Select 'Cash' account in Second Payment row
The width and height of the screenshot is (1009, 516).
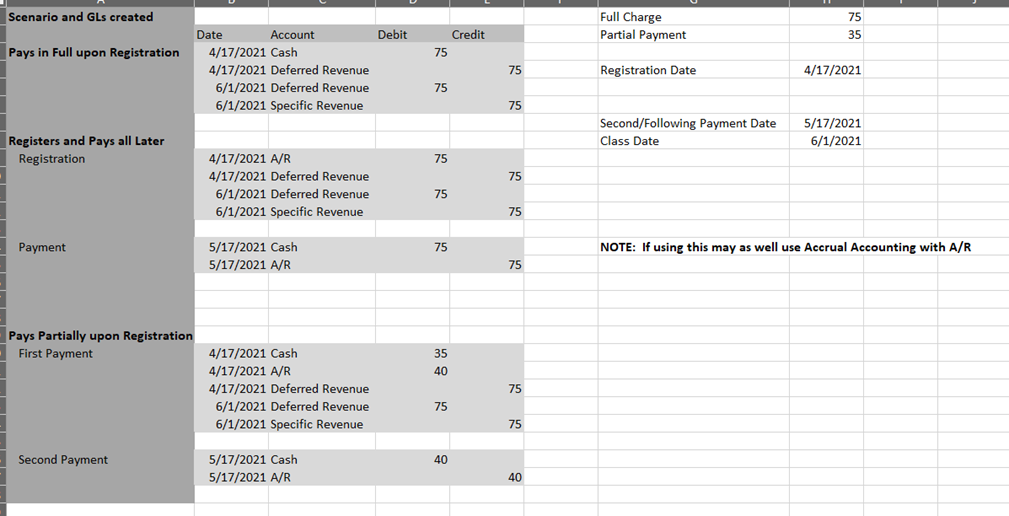click(322, 459)
